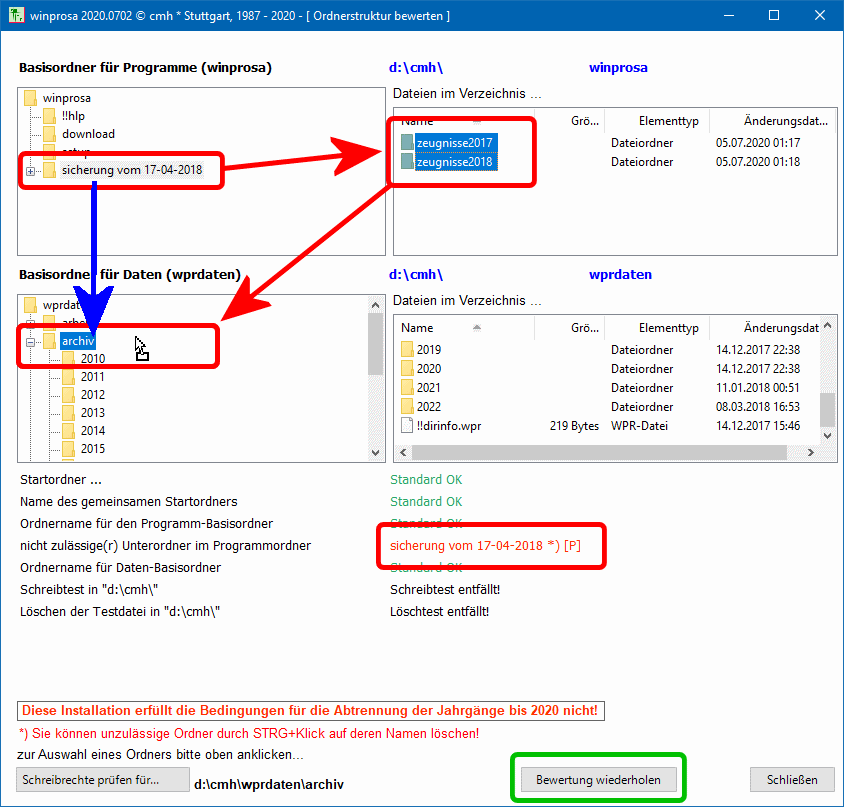The height and width of the screenshot is (807, 844).
Task: Select the zeugnisse2017 folder icon
Action: (x=407, y=143)
